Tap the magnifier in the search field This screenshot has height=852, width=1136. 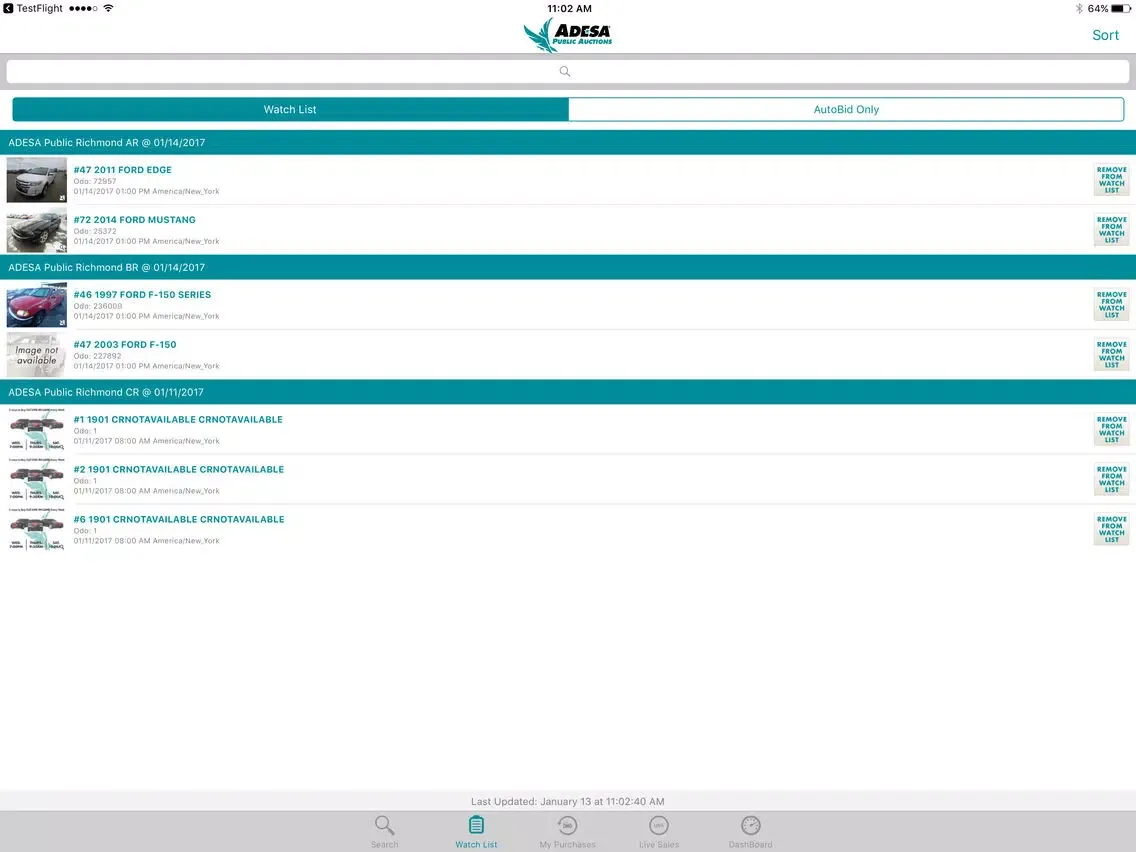[x=565, y=71]
